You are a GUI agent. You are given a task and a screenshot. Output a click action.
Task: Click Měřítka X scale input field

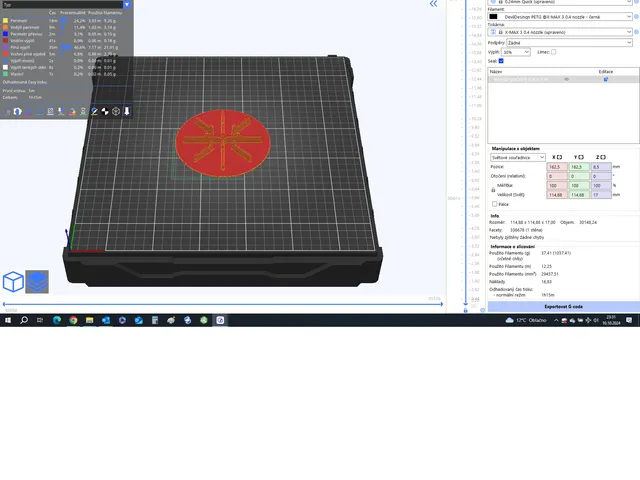click(x=557, y=185)
